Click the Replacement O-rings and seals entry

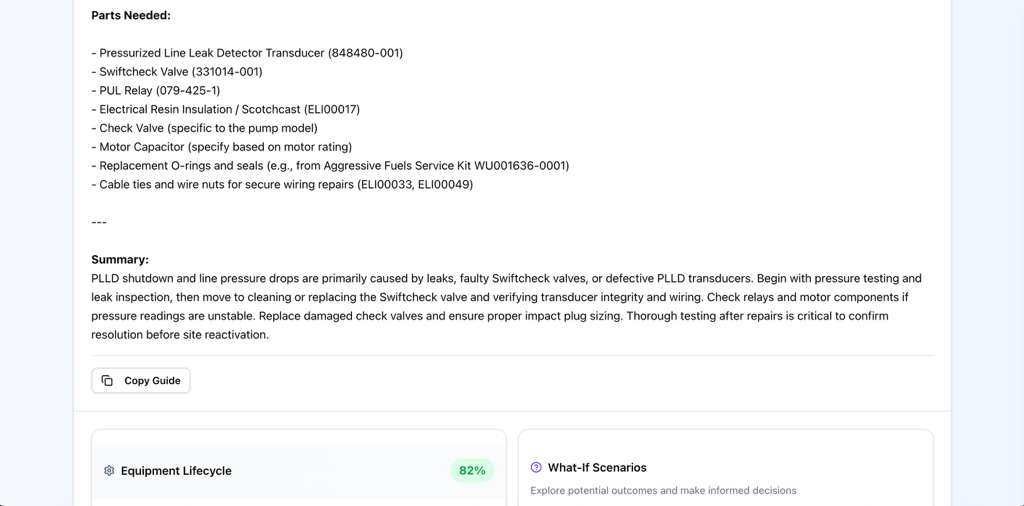click(x=330, y=166)
